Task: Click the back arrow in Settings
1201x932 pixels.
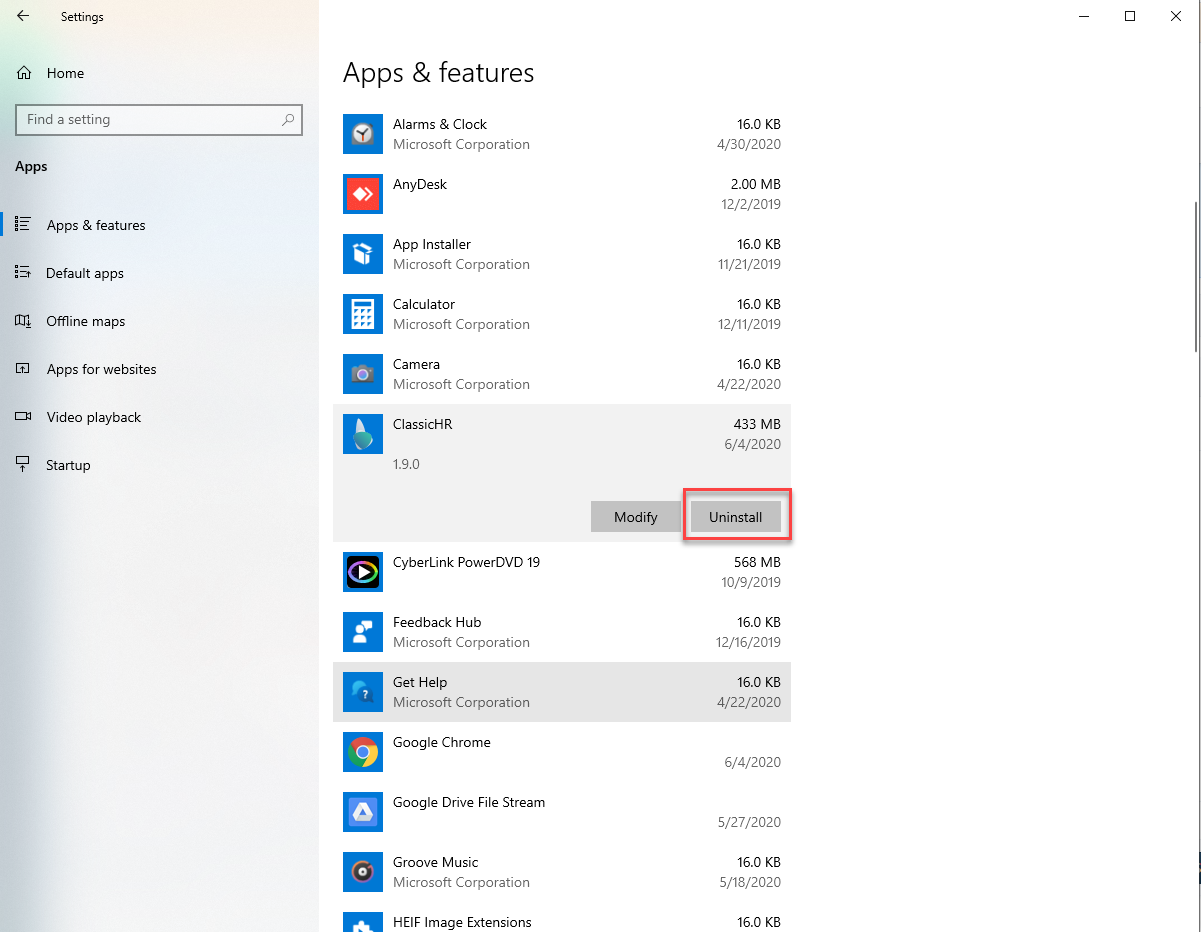Action: tap(23, 16)
